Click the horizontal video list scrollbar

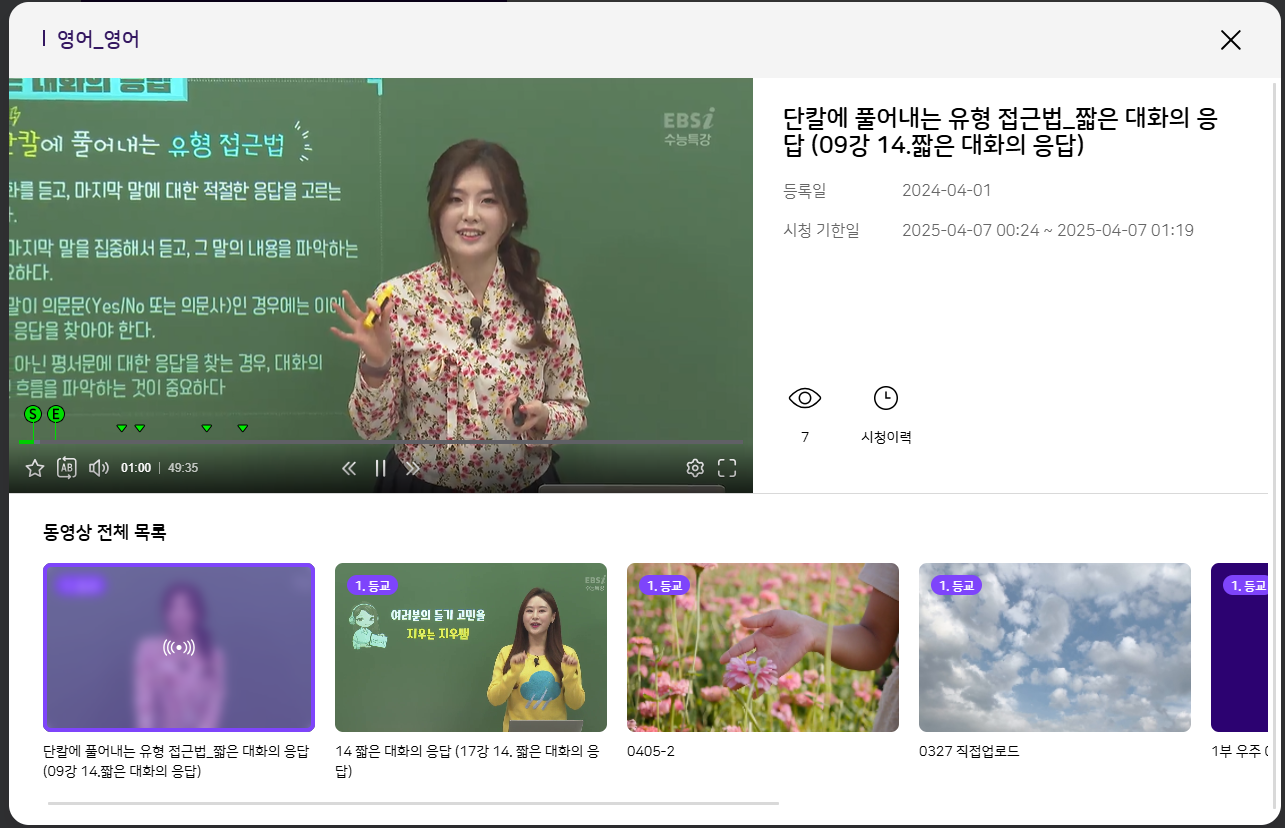[x=412, y=803]
